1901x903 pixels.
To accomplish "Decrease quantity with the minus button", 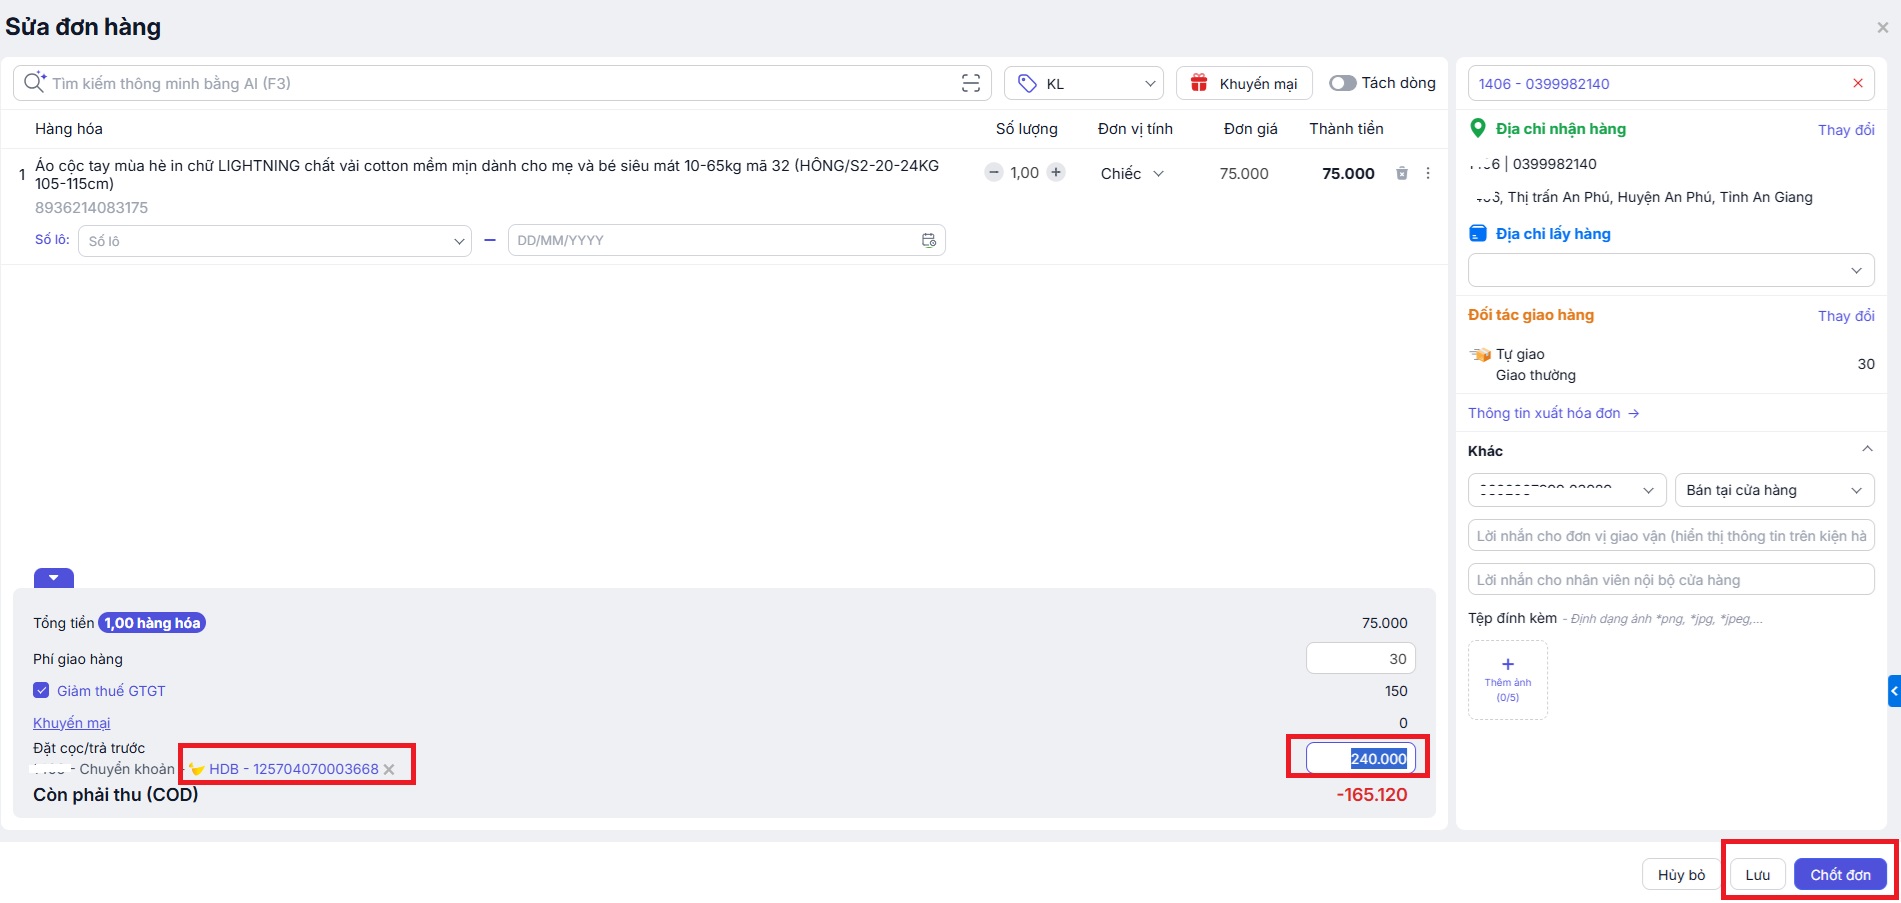I will pos(994,172).
